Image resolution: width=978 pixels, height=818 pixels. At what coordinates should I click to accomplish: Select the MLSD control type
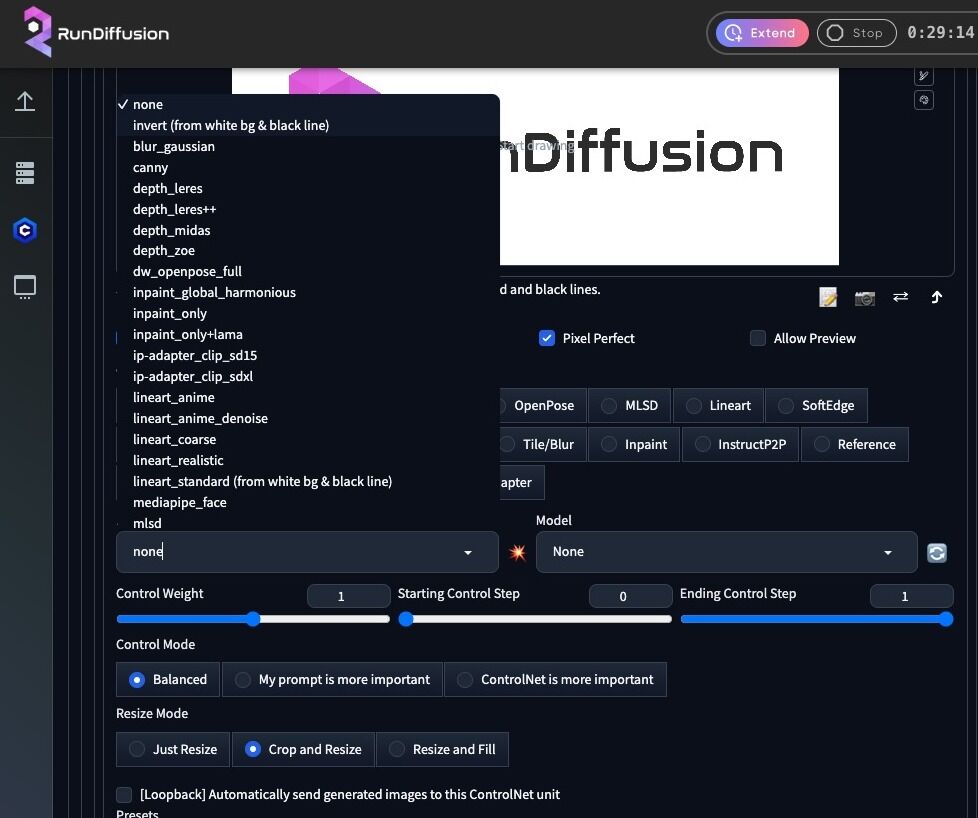point(629,406)
